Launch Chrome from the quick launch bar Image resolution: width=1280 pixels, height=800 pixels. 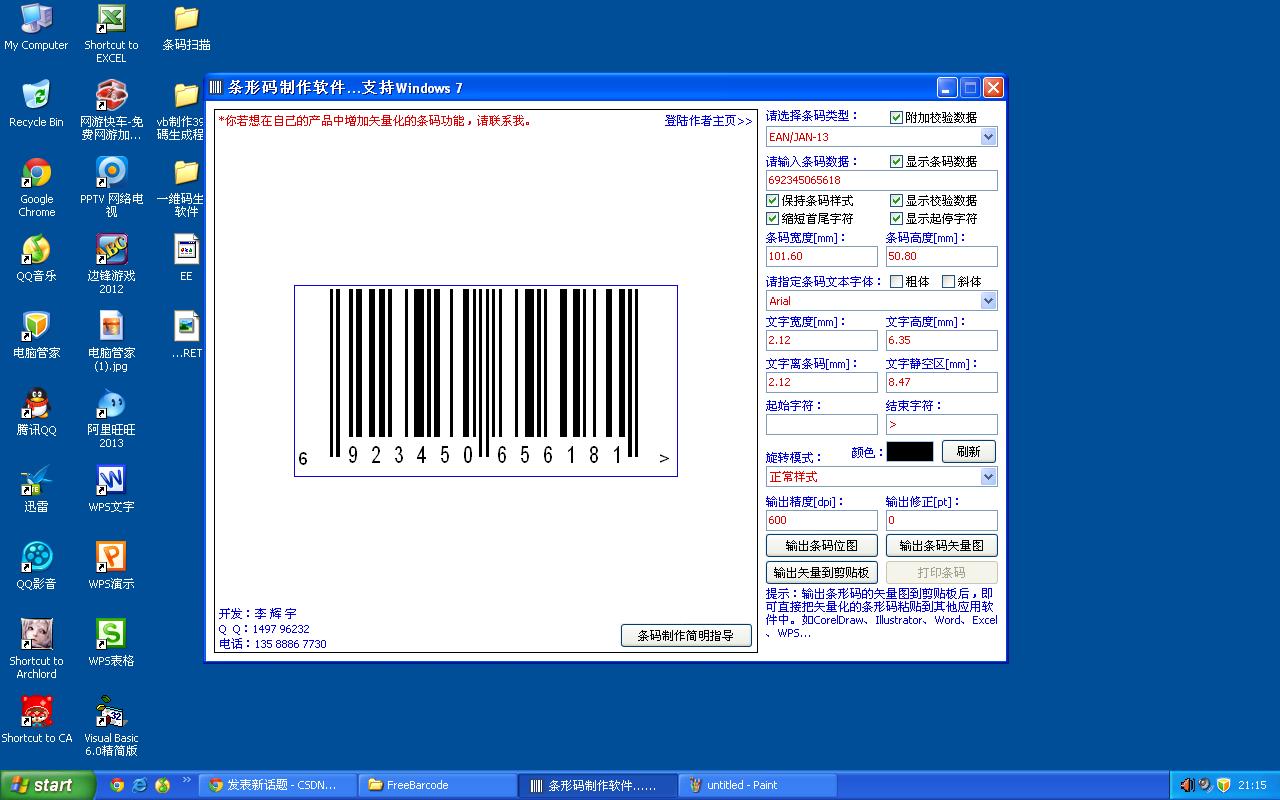(x=117, y=785)
